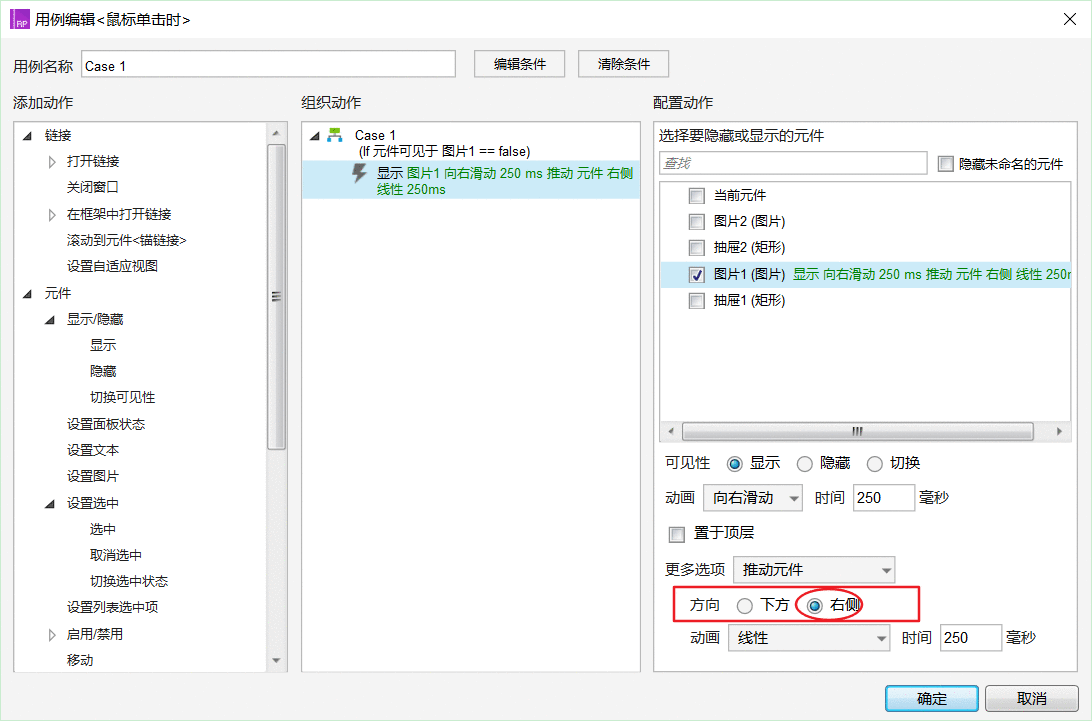Screen dimensions: 1092x721
Task: Add the 隐藏 action under 显示/隐藏
Action: [103, 371]
